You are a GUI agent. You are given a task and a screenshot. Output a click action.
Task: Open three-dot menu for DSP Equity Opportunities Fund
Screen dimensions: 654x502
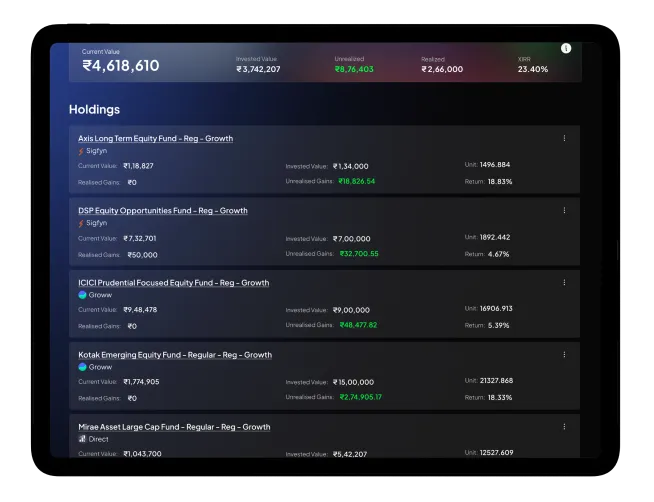click(564, 210)
